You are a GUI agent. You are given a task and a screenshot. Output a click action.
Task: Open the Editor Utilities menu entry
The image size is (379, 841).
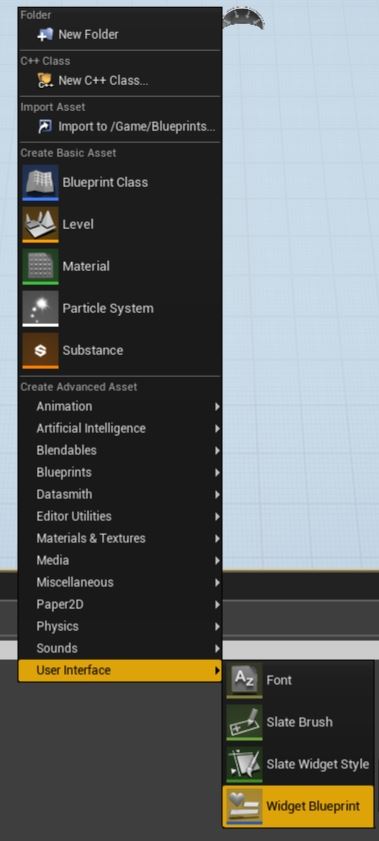tap(120, 517)
